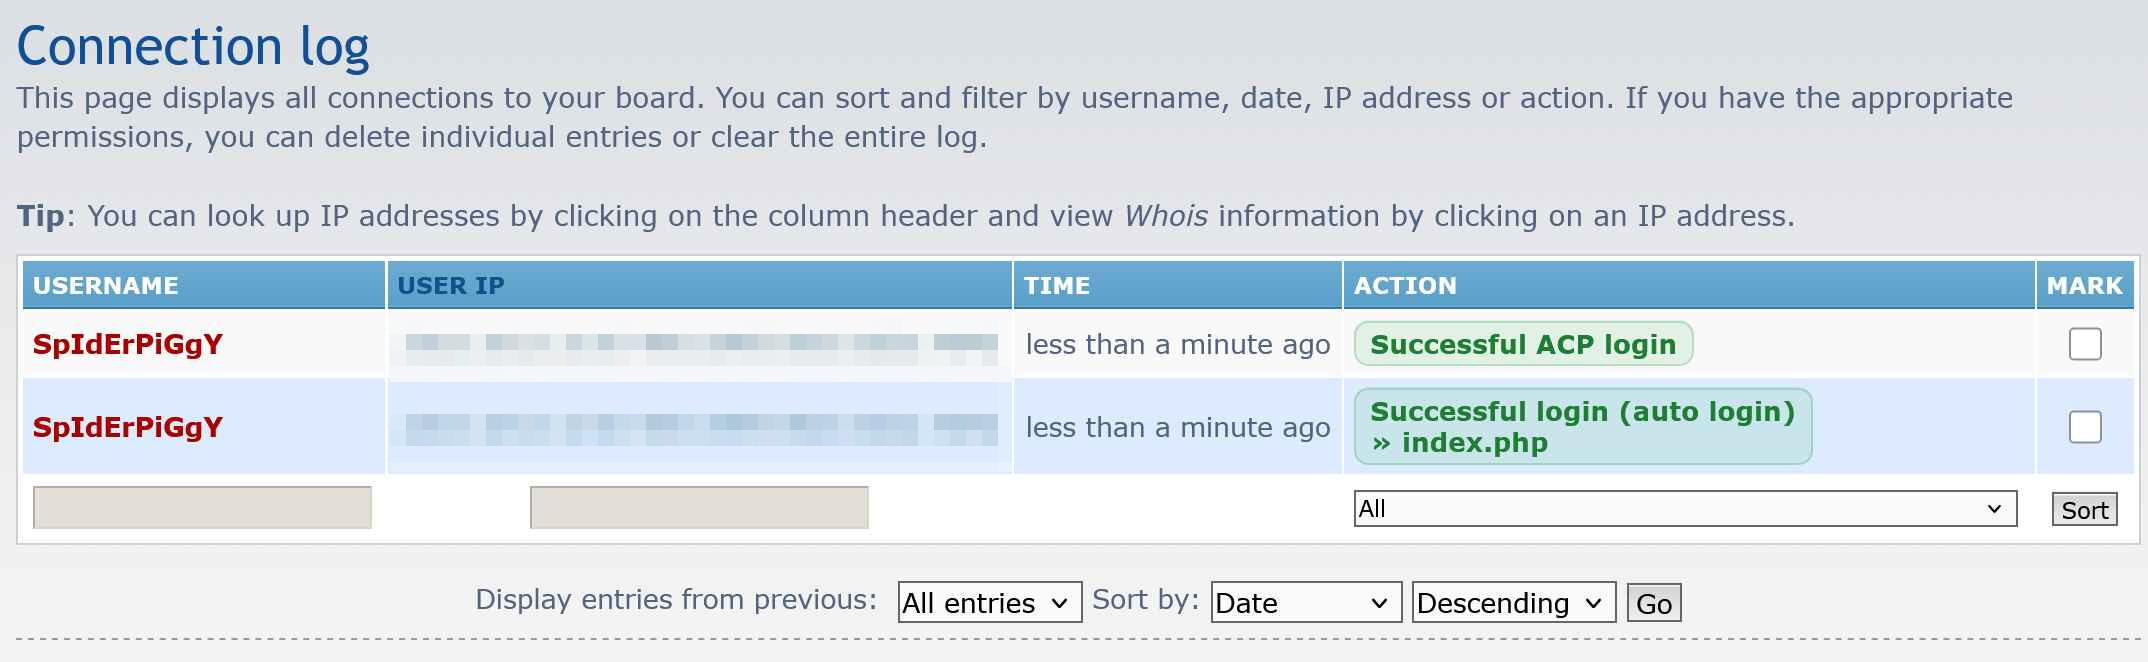Open SpIdErPiGgY profile in ACP login row
The width and height of the screenshot is (2148, 662).
click(128, 344)
